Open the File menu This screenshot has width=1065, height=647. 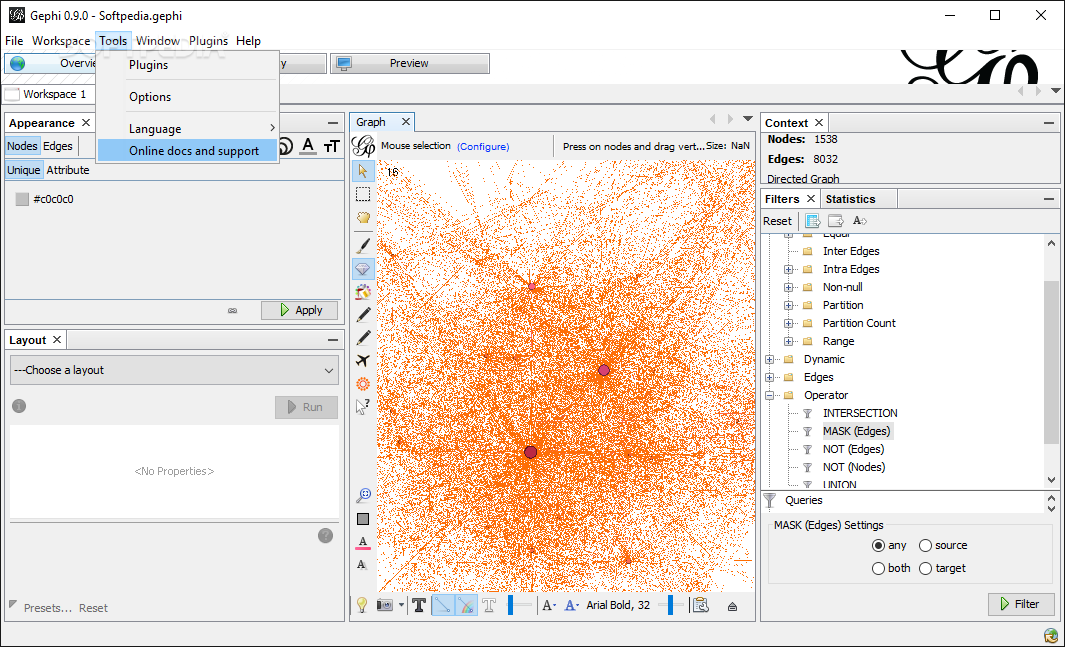click(x=14, y=41)
